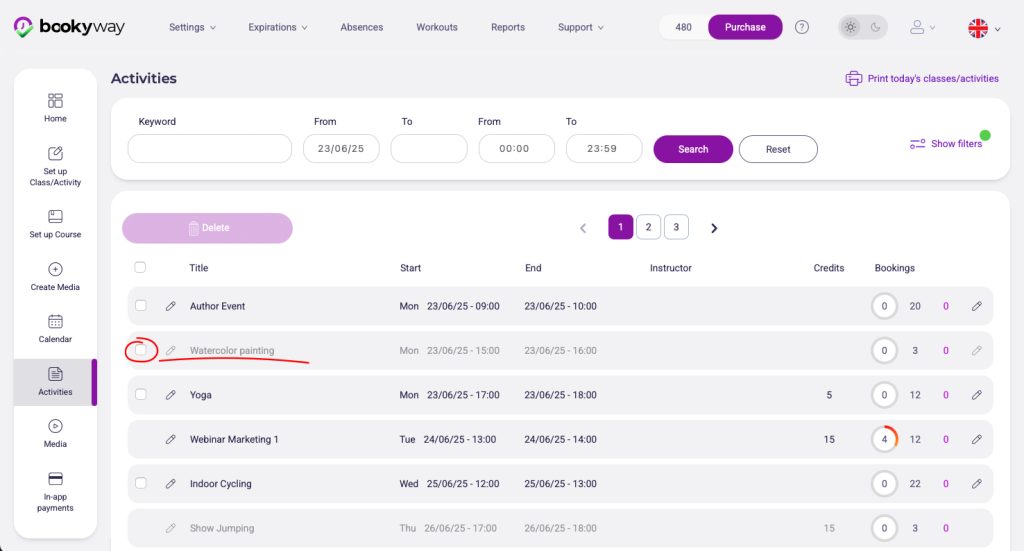Tick the Yoga activity checkbox
1024x551 pixels.
[141, 395]
